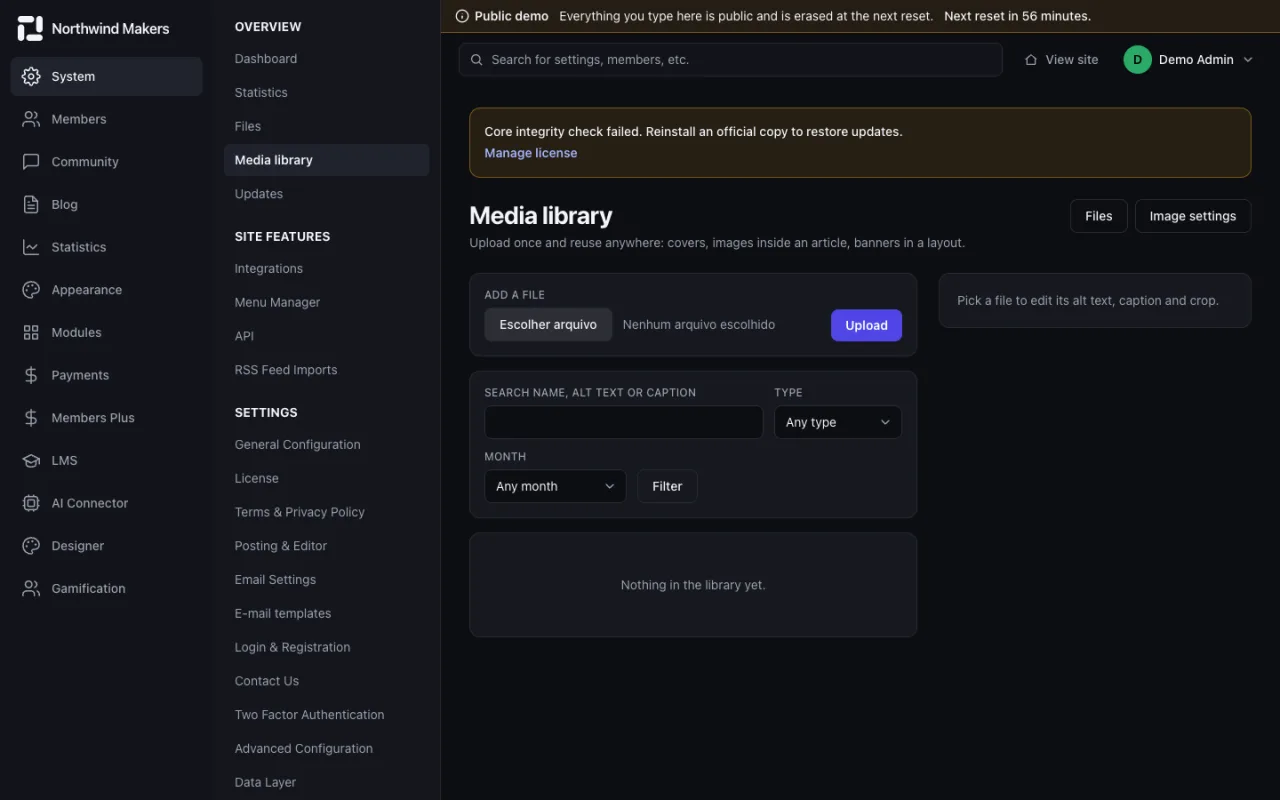This screenshot has height=800, width=1280.
Task: Click the Members people icon
Action: click(x=31, y=119)
